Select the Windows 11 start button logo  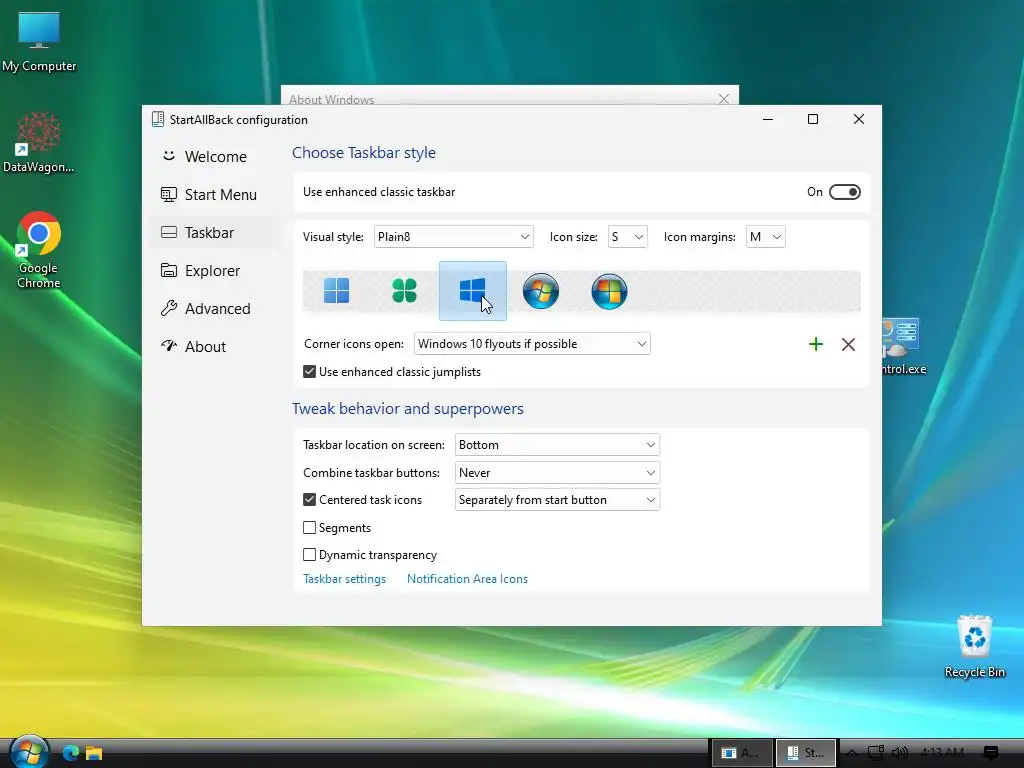coord(336,291)
